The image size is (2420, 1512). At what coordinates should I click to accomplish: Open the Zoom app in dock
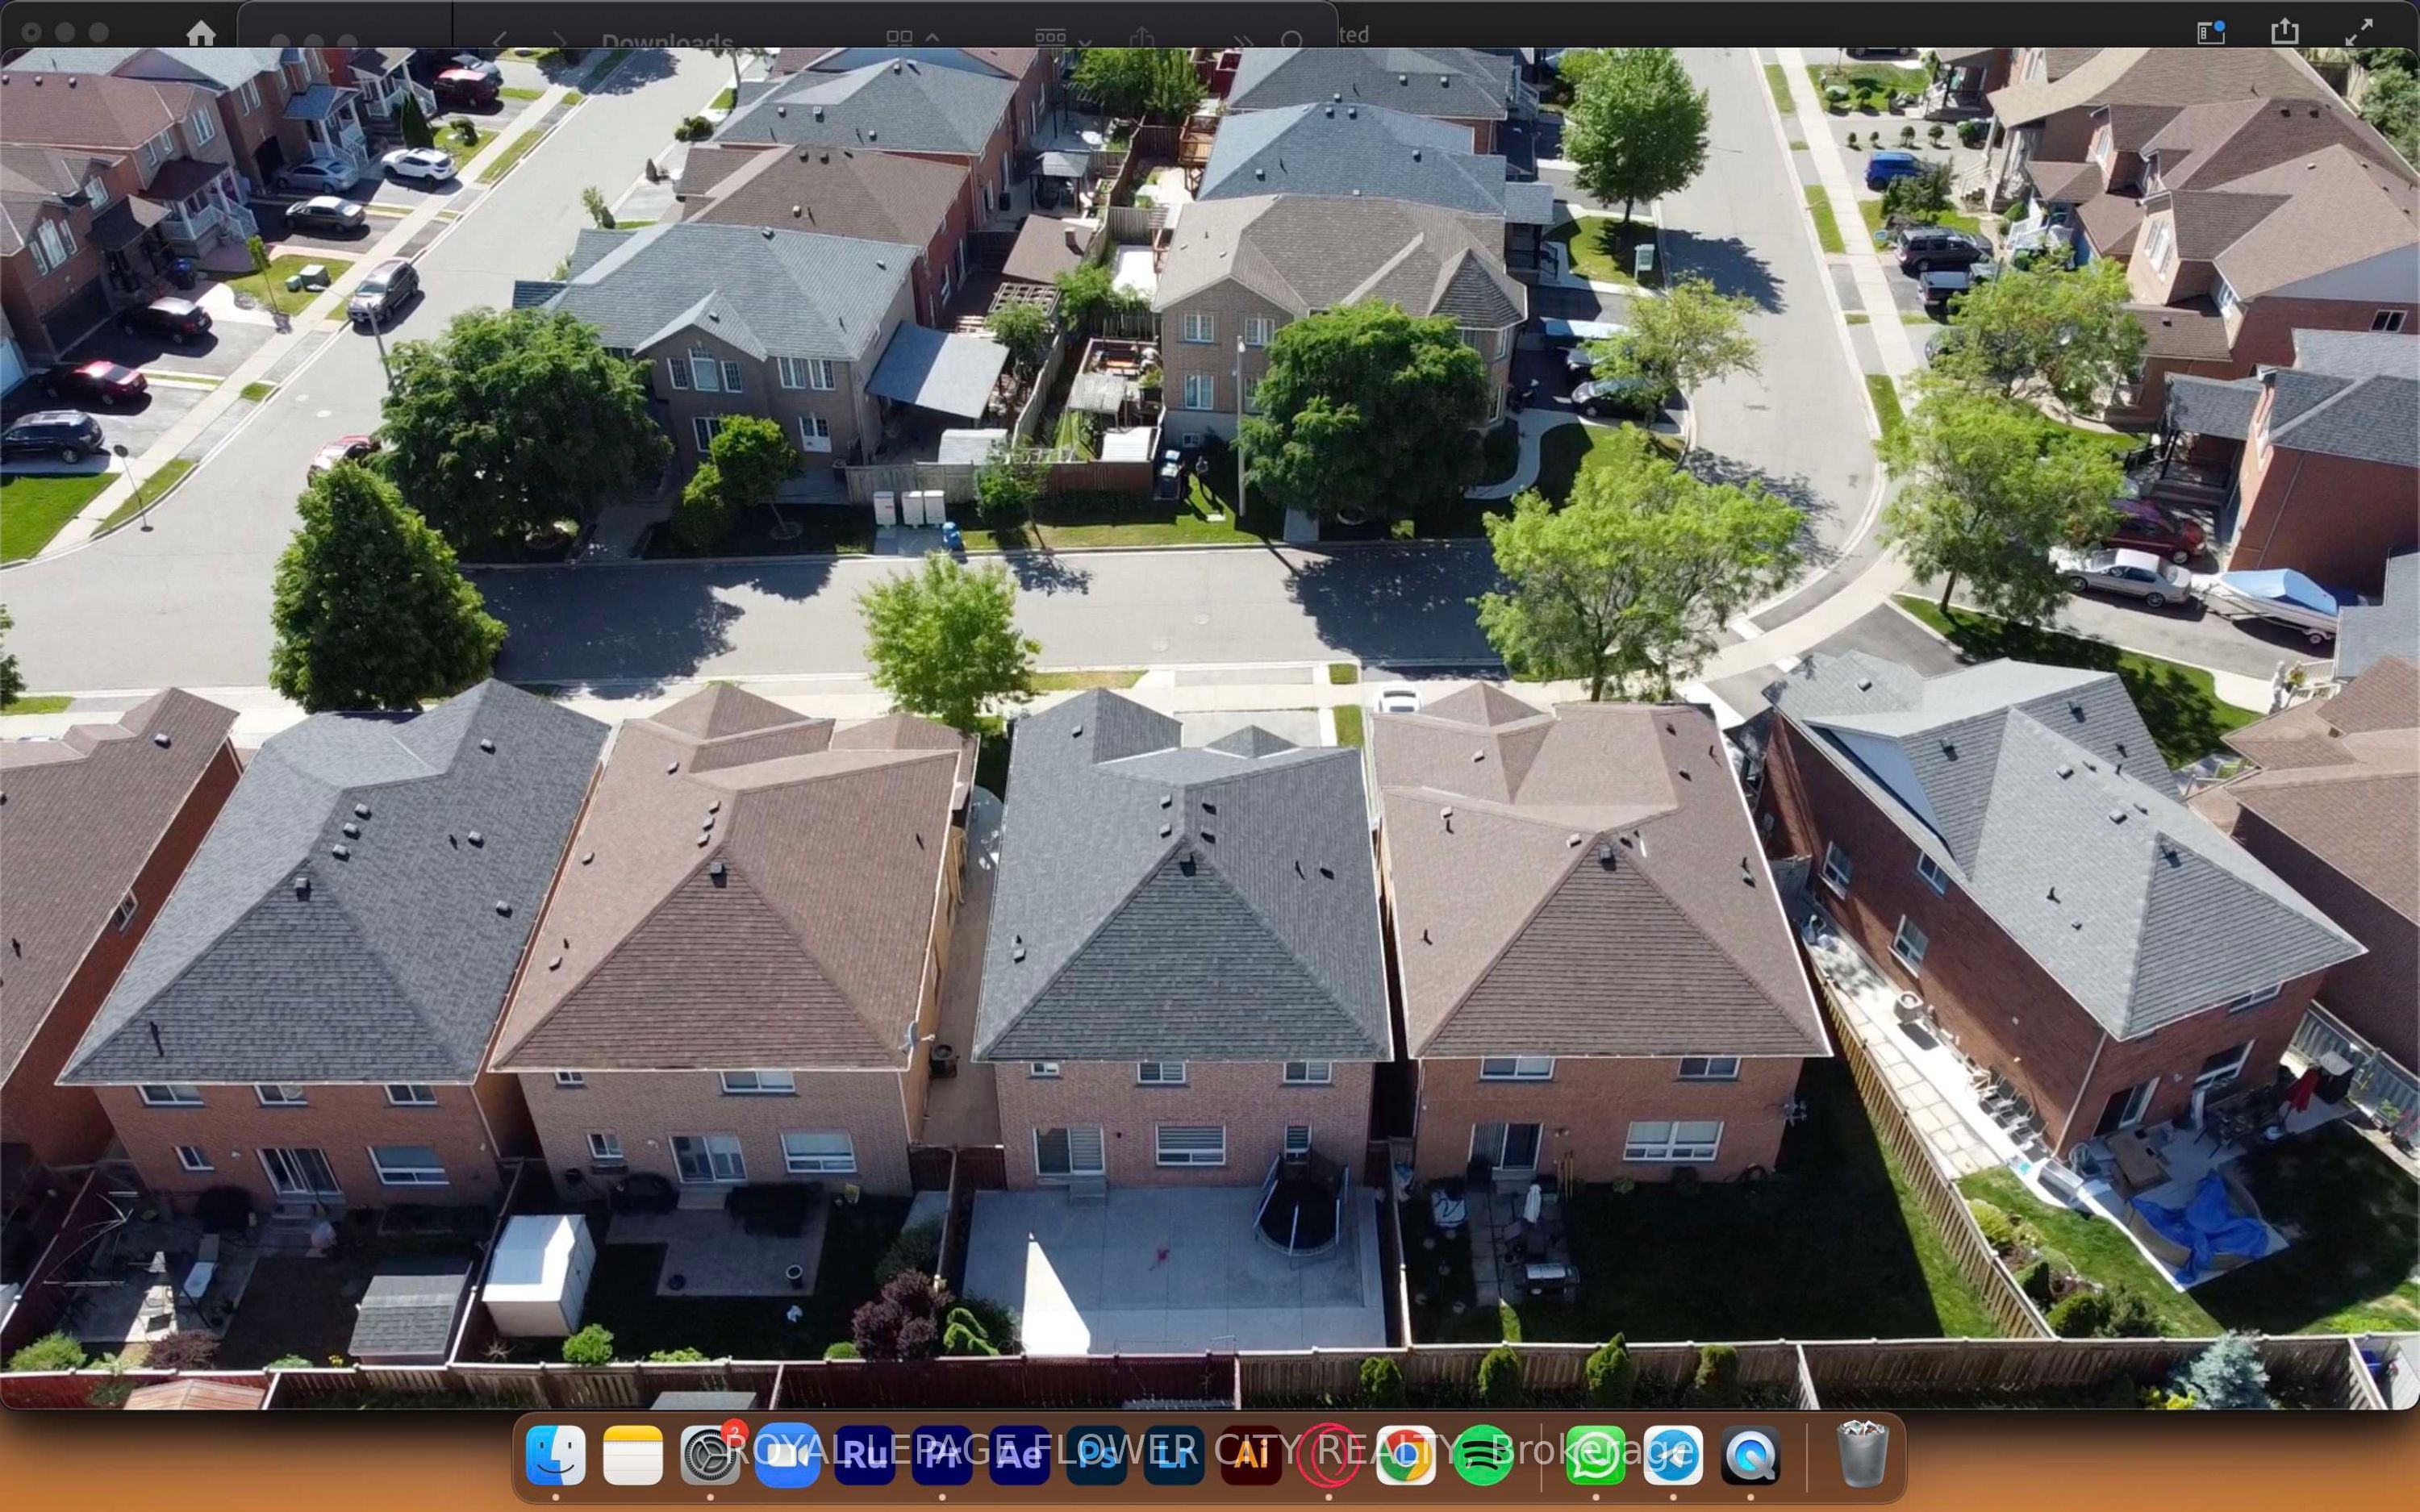787,1455
